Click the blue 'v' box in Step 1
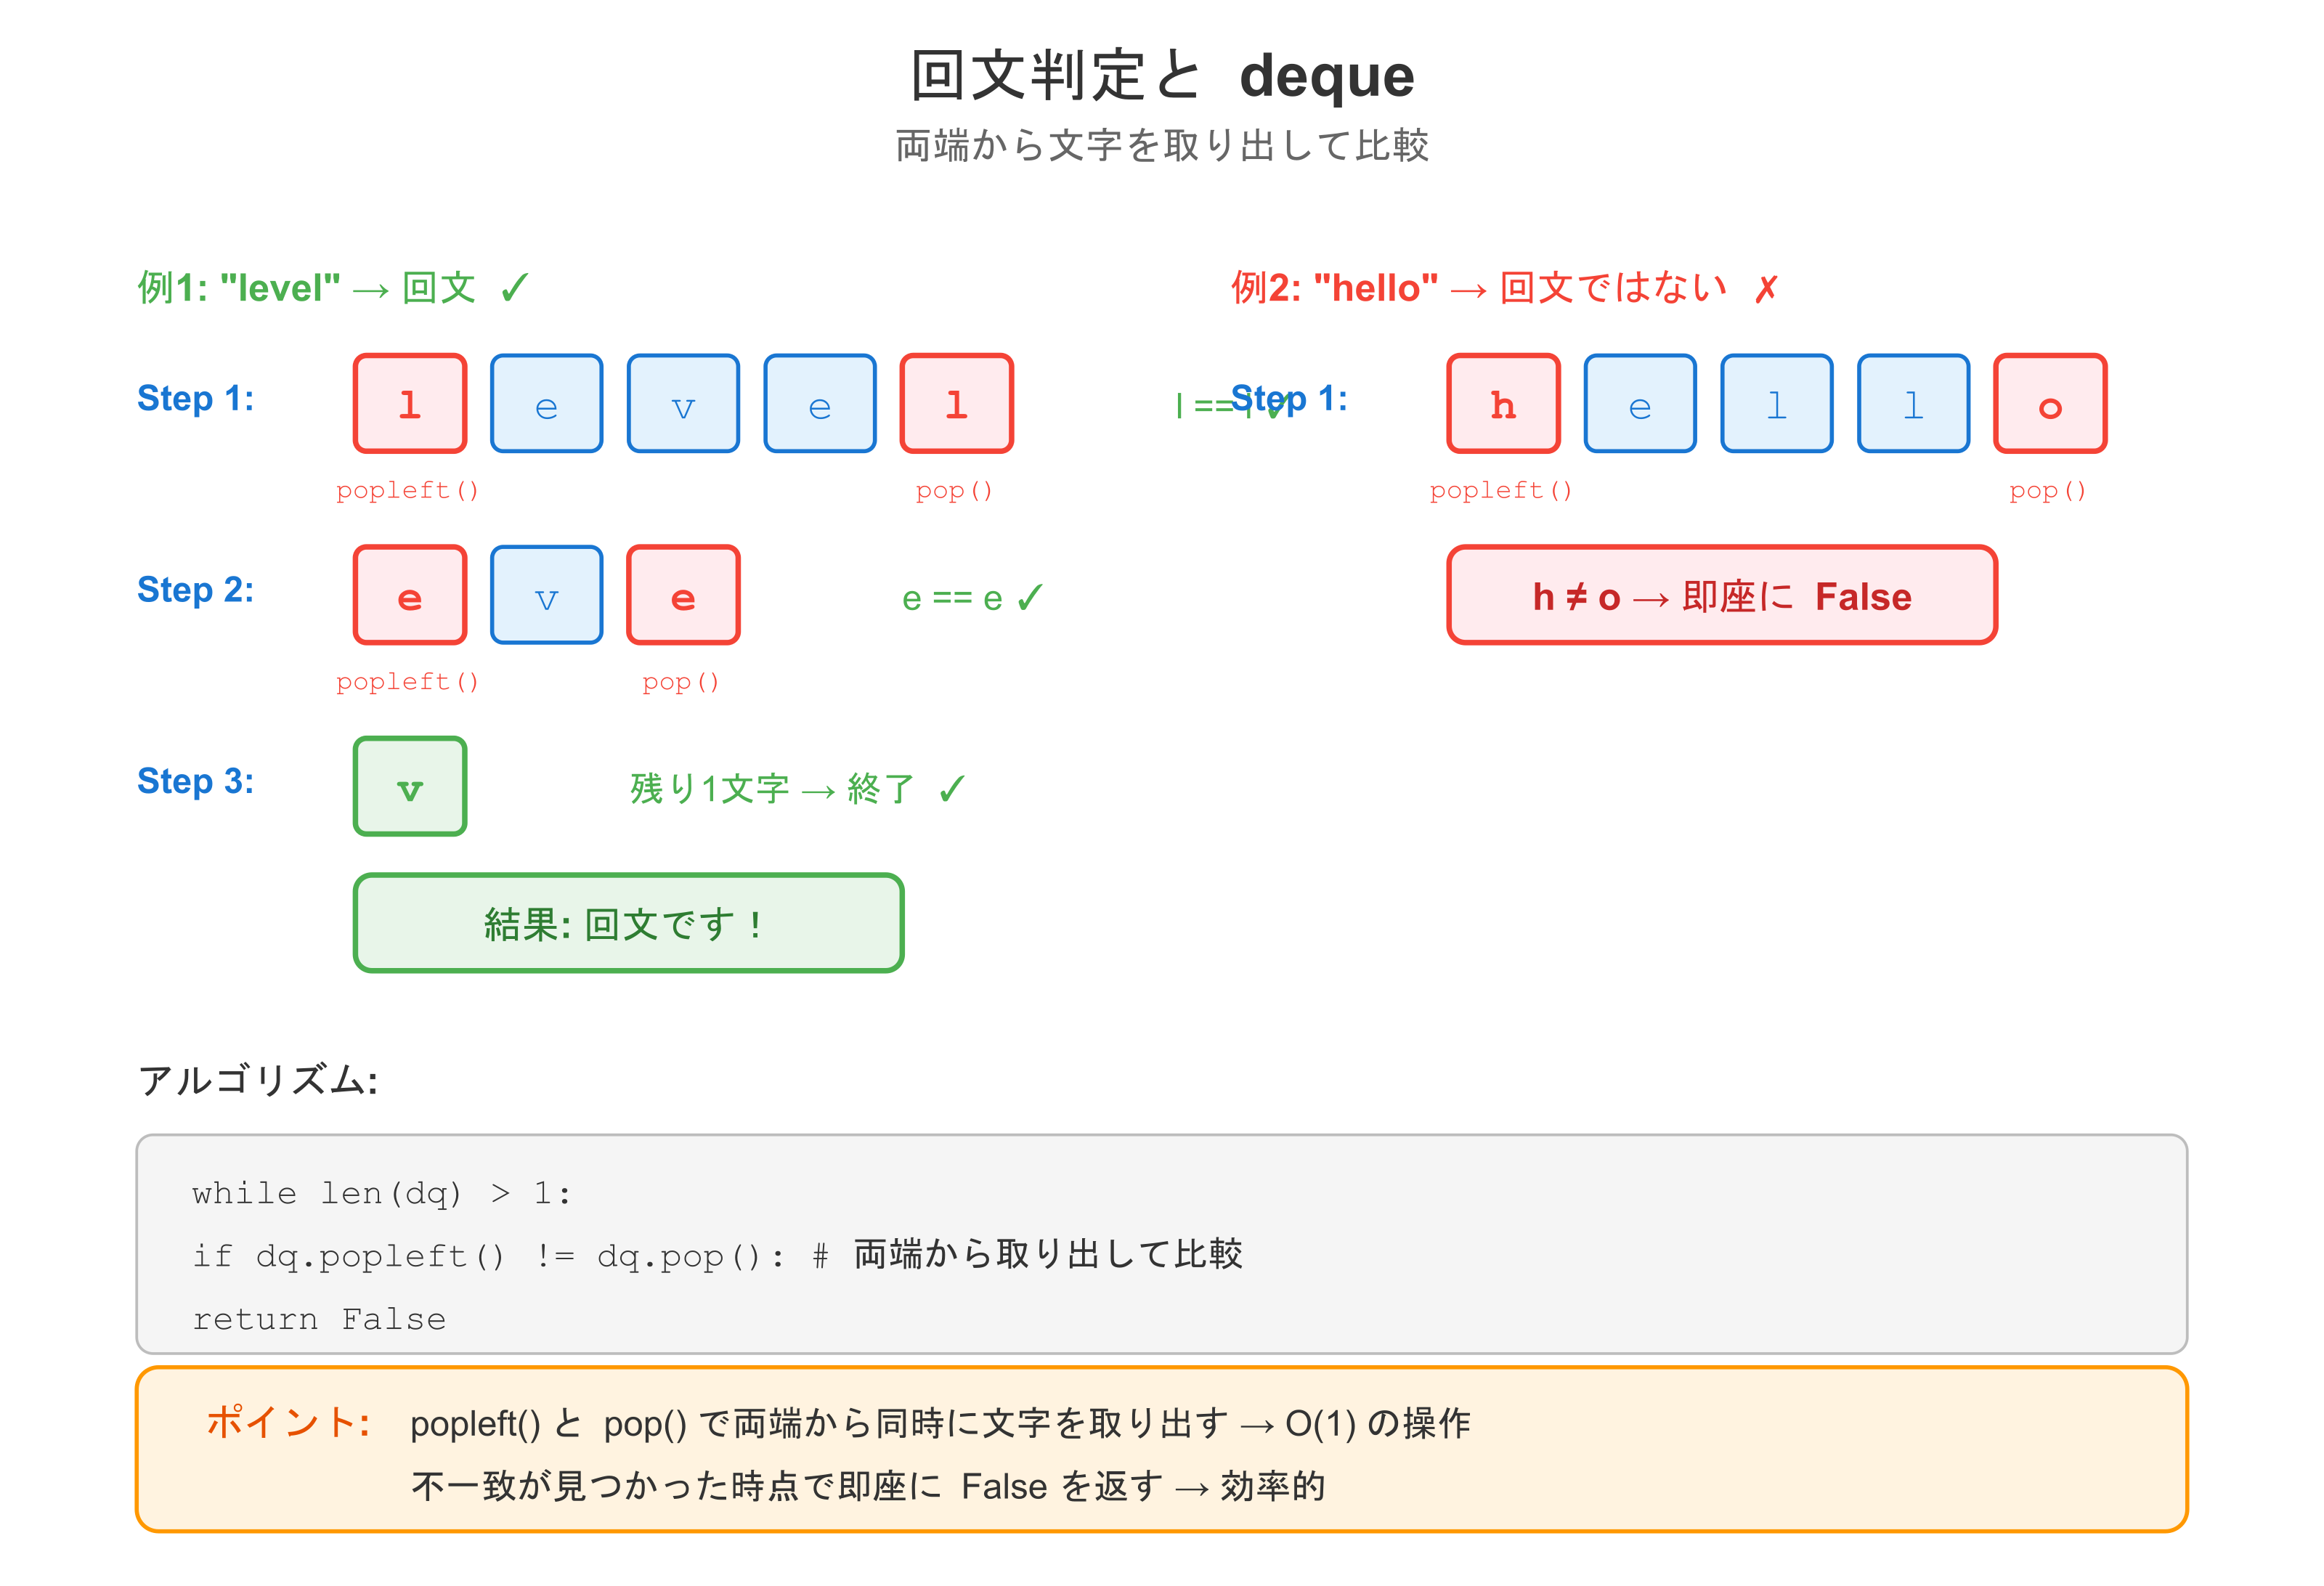This screenshot has width=2324, height=1586. tap(683, 403)
